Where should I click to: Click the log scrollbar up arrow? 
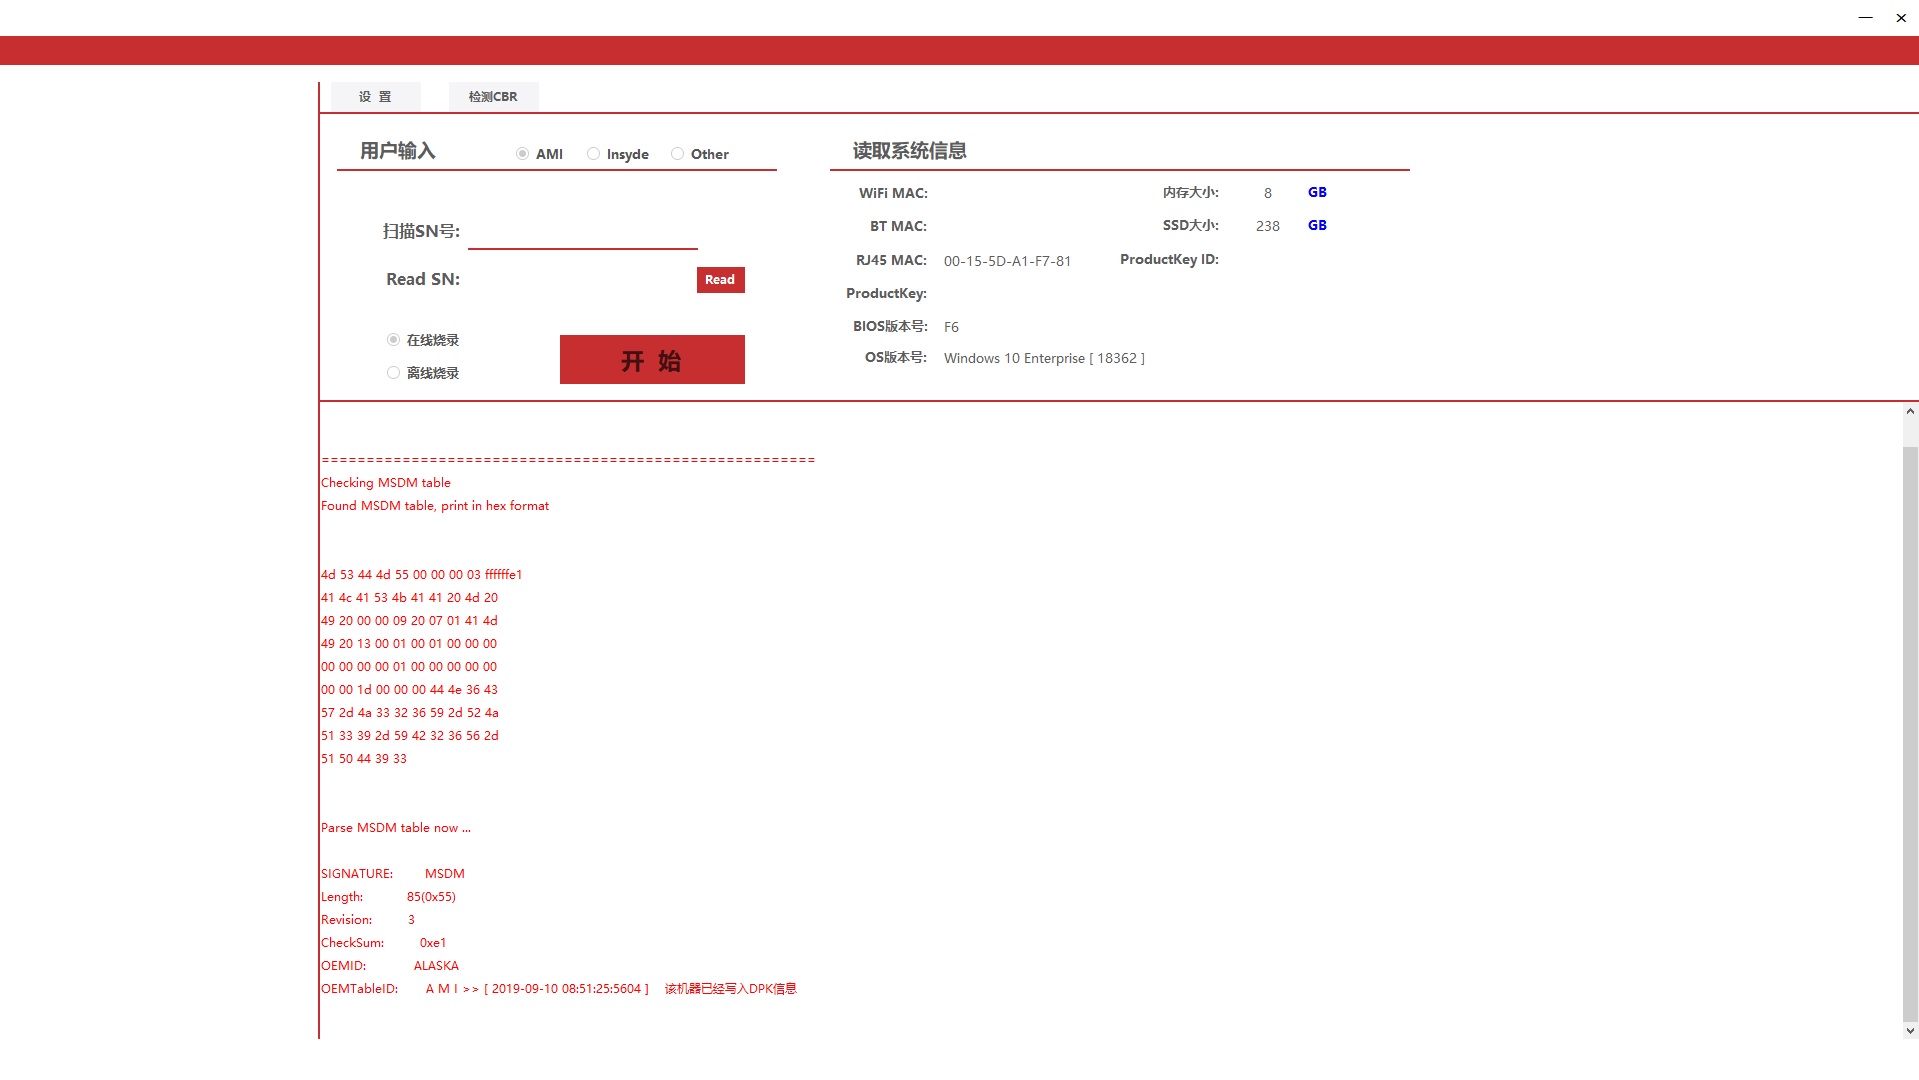pyautogui.click(x=1910, y=411)
